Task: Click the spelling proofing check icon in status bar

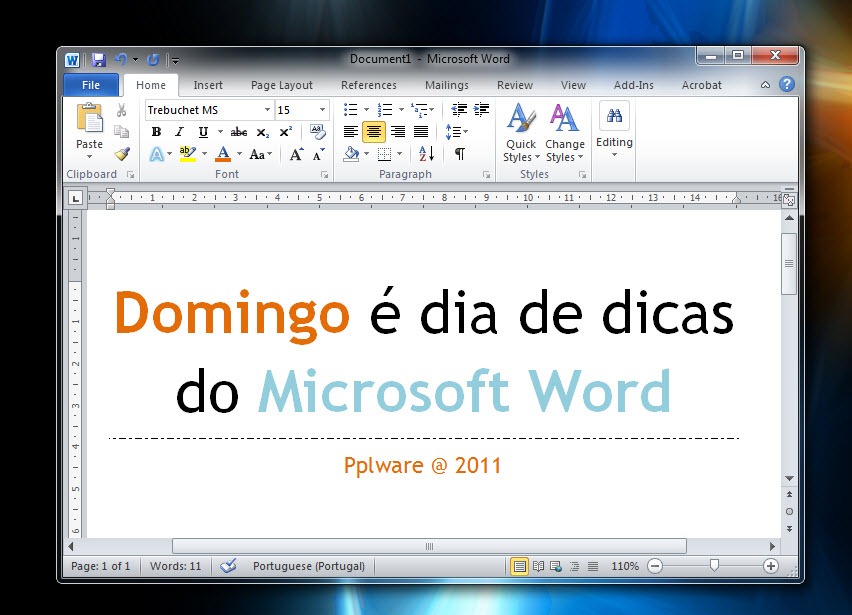Action: tap(228, 566)
